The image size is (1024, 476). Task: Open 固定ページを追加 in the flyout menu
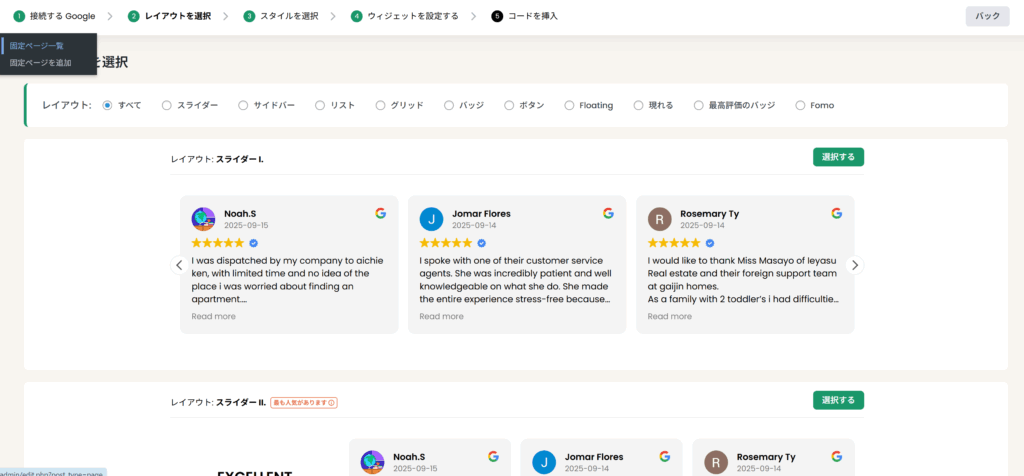[x=40, y=63]
